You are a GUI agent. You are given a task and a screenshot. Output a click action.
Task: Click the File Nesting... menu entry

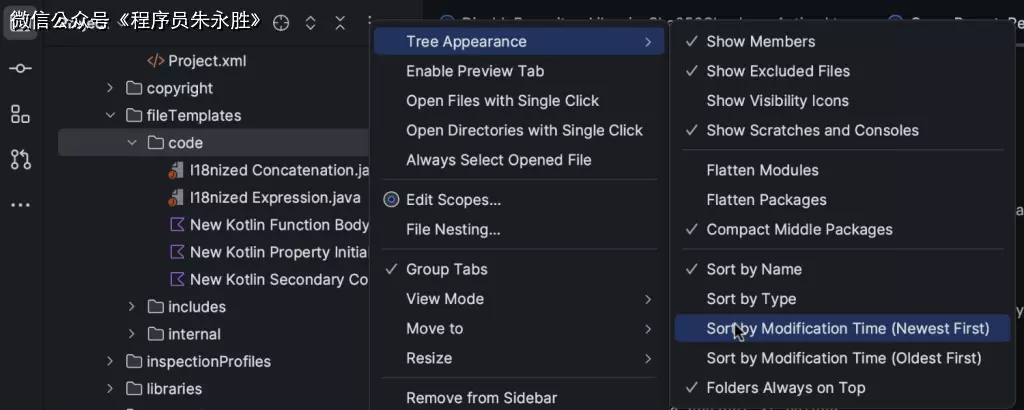pyautogui.click(x=452, y=229)
